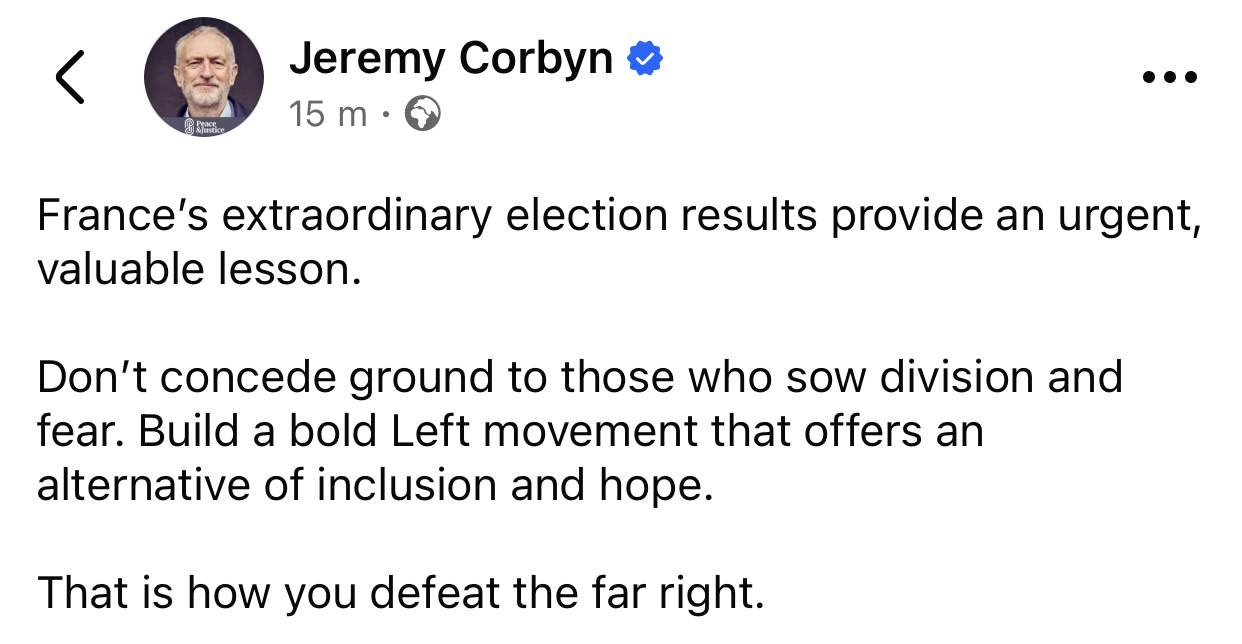Click the line "fear. Build a bold Left movement"

(510, 431)
